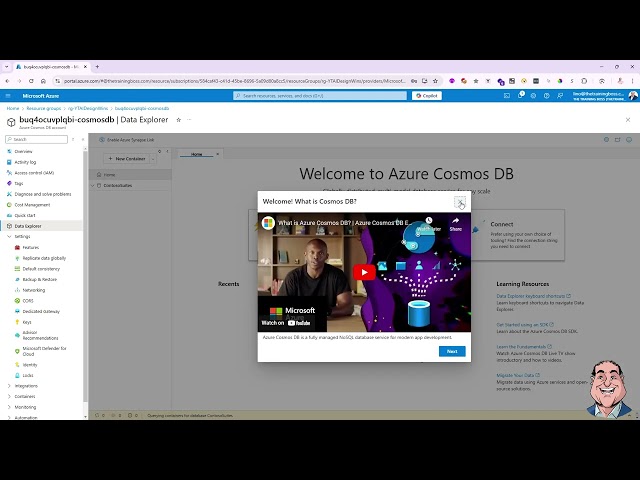Open Azure notifications bell
This screenshot has width=640, height=480.
pyautogui.click(x=520, y=95)
